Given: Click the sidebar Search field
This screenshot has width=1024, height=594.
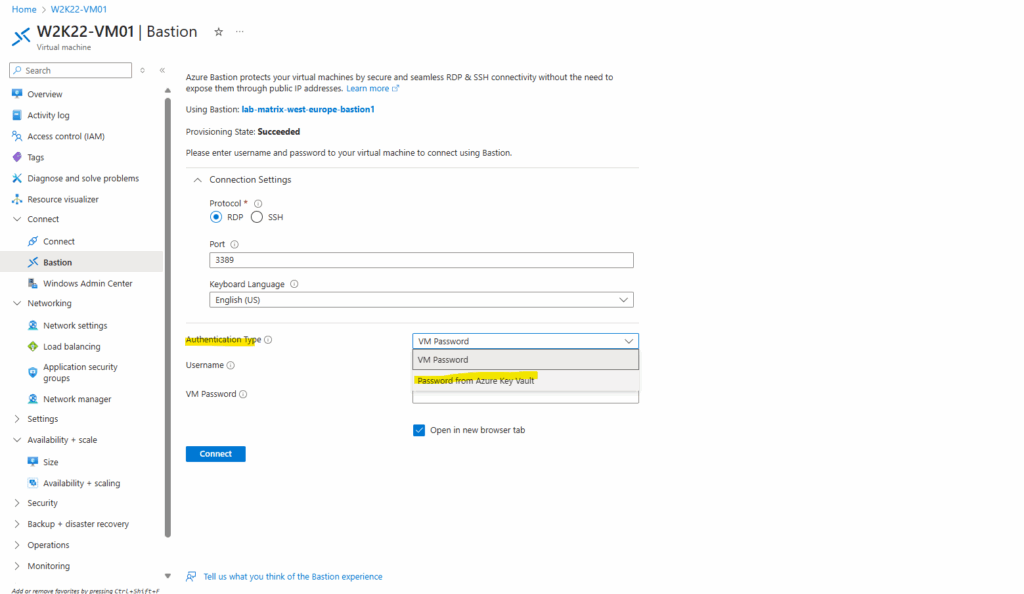Looking at the screenshot, I should tap(71, 70).
